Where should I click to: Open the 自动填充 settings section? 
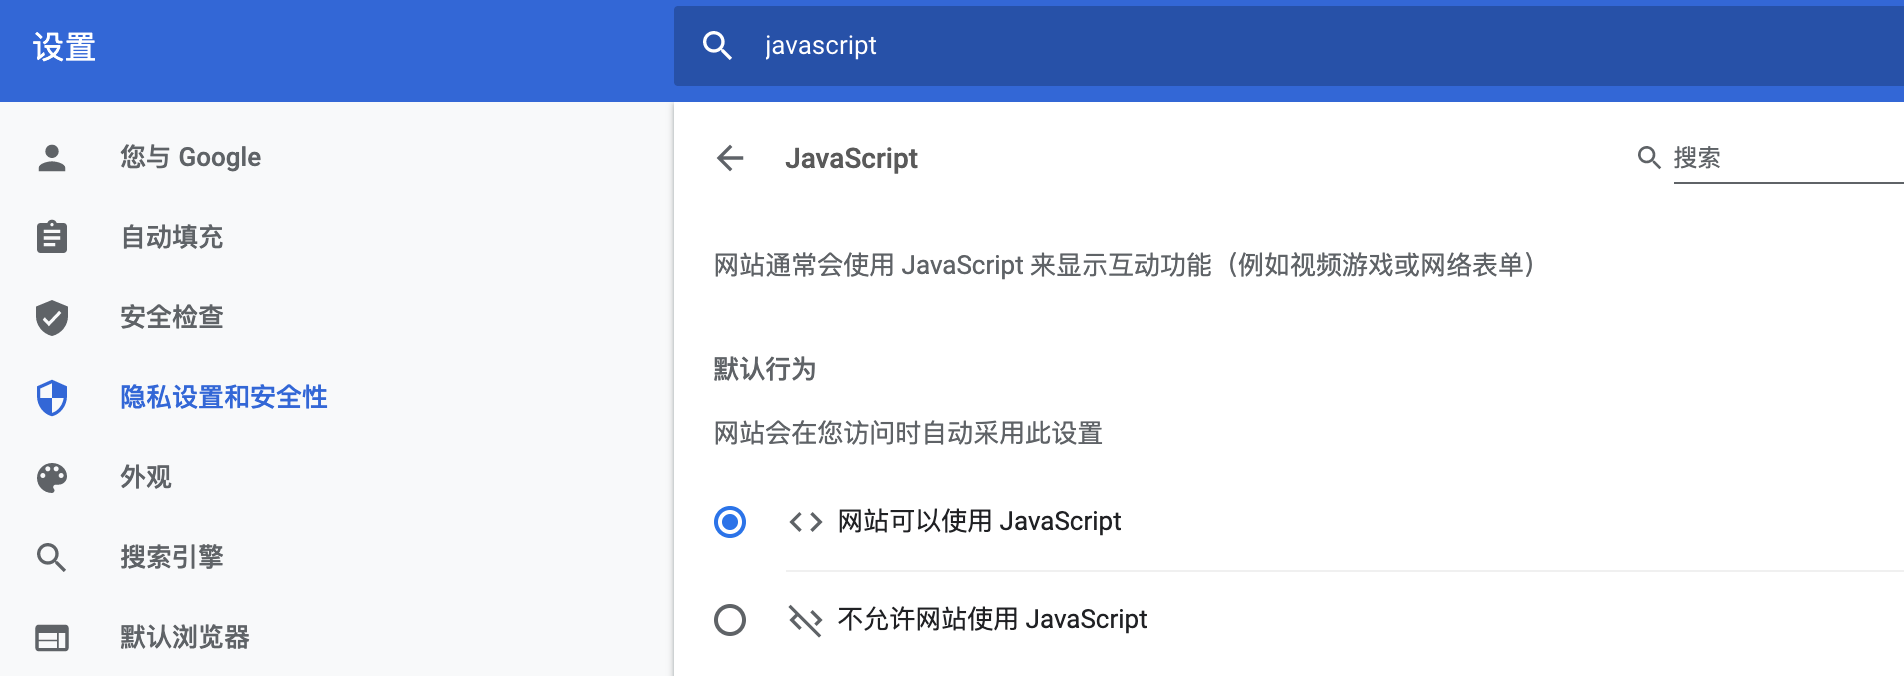coord(172,237)
